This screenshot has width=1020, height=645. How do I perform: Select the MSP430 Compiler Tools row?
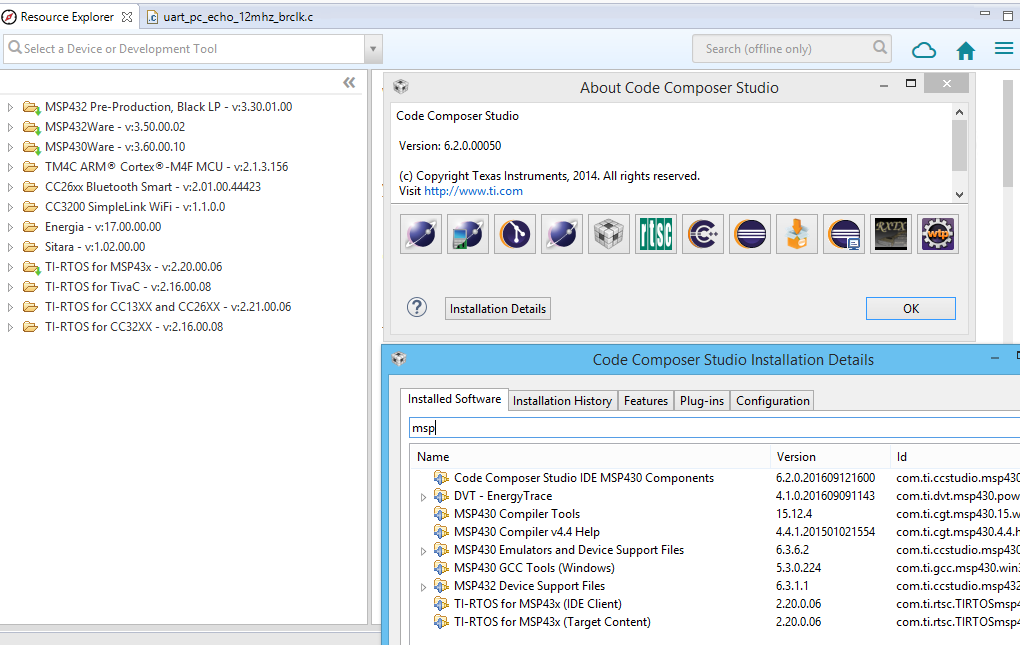point(716,514)
